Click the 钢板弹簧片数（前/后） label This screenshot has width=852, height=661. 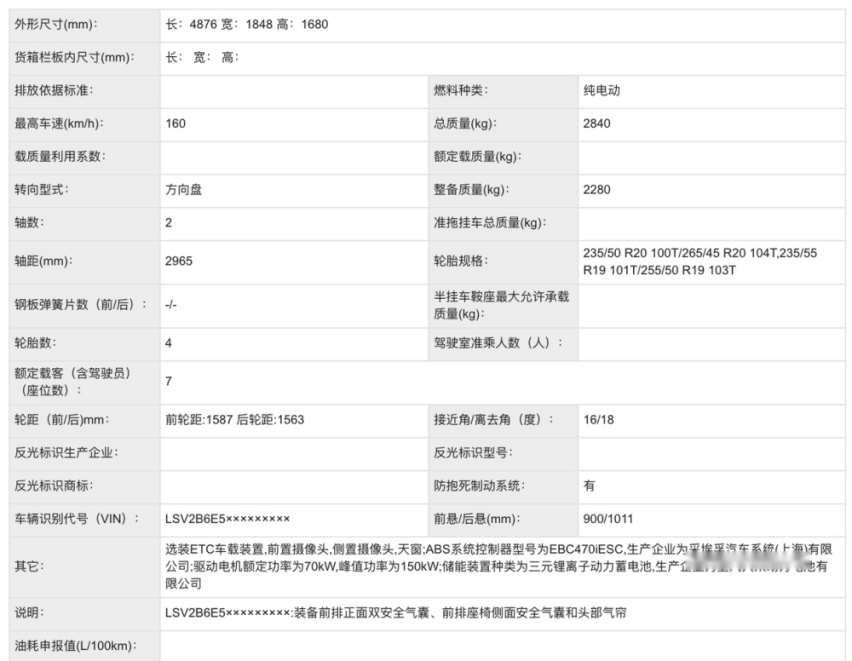click(x=80, y=304)
